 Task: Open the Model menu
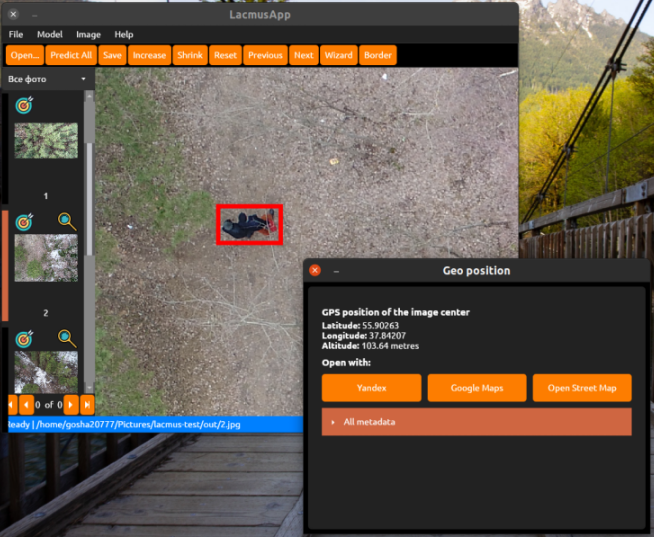49,34
